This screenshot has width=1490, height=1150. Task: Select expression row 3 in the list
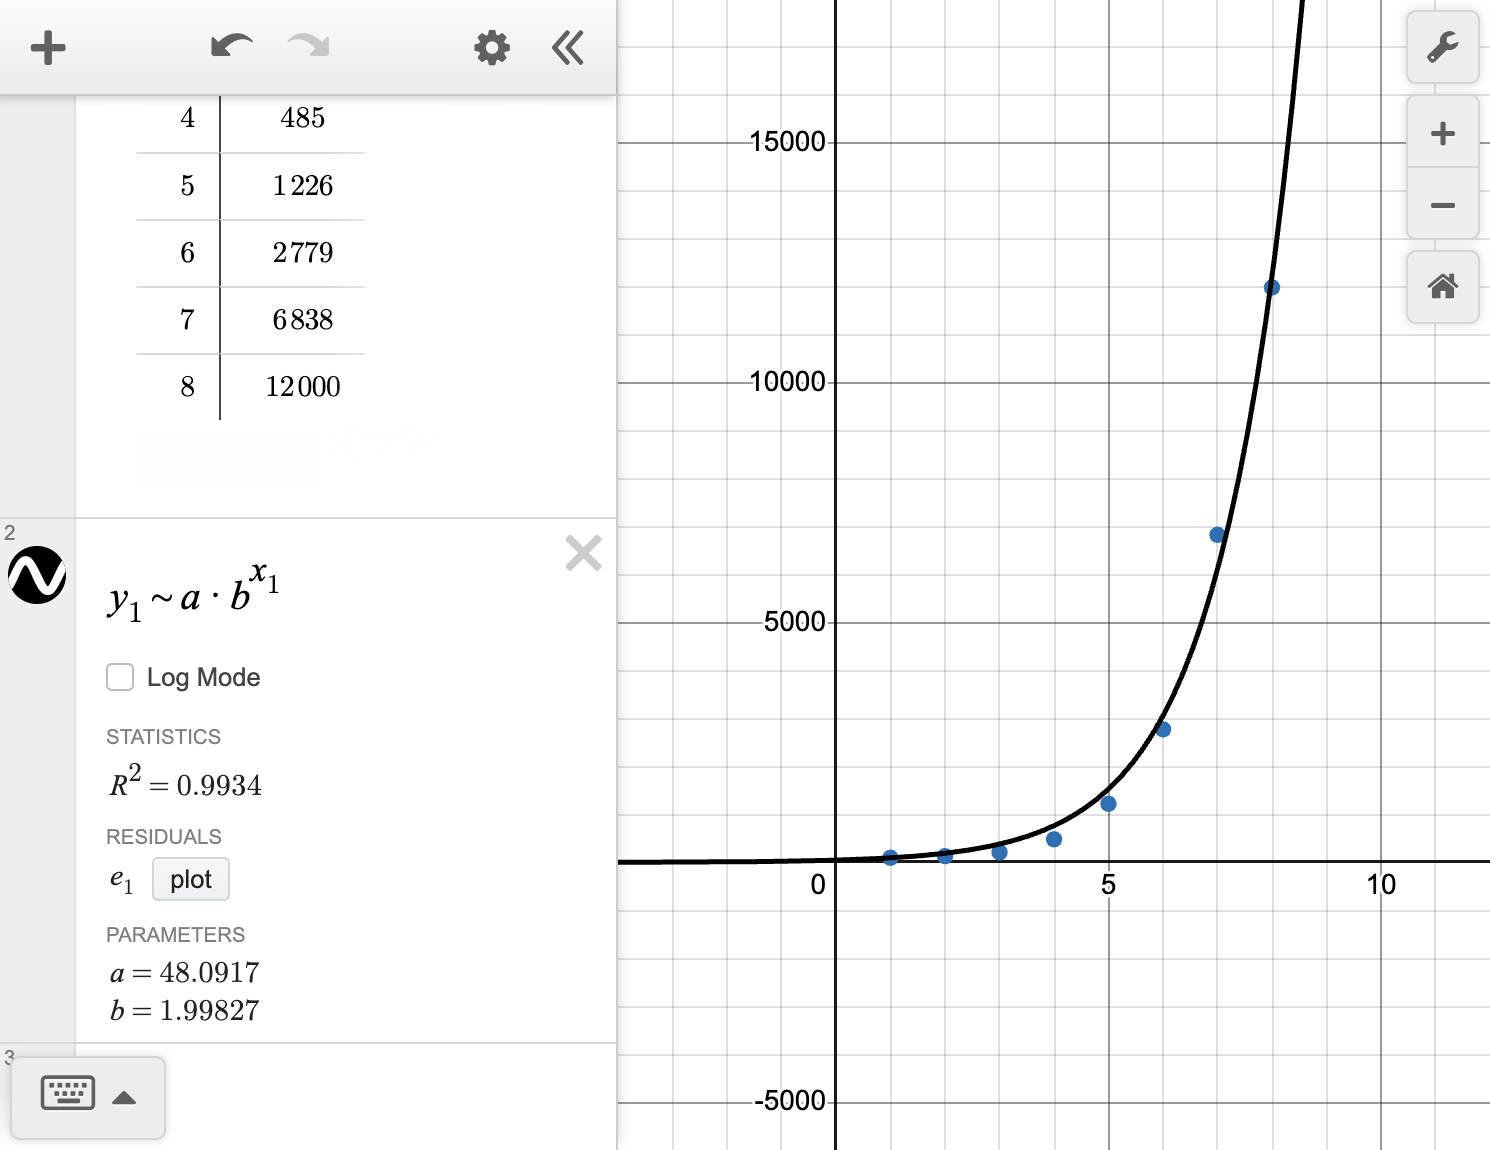tap(10, 1057)
